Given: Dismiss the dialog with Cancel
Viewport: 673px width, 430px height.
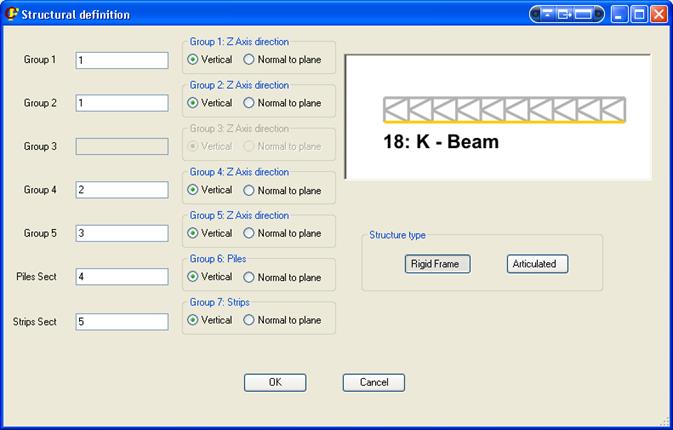Looking at the screenshot, I should pos(374,382).
